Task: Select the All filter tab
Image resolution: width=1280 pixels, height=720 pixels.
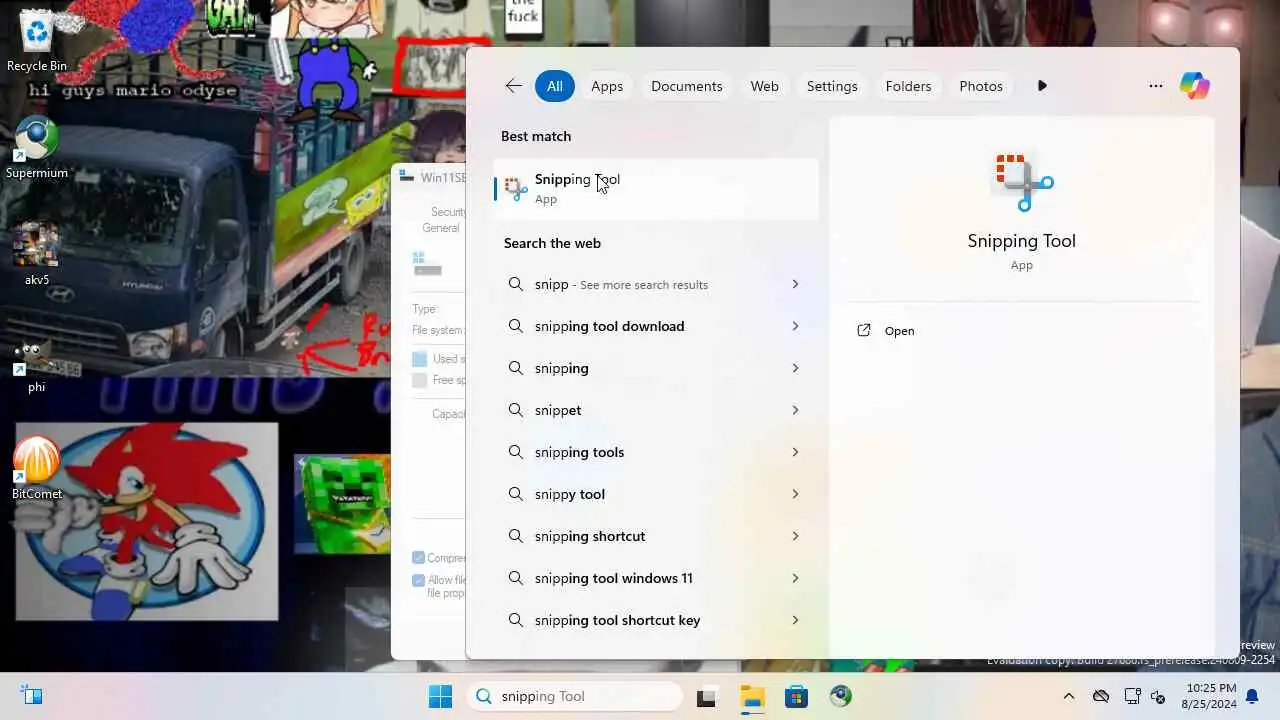Action: (x=555, y=86)
